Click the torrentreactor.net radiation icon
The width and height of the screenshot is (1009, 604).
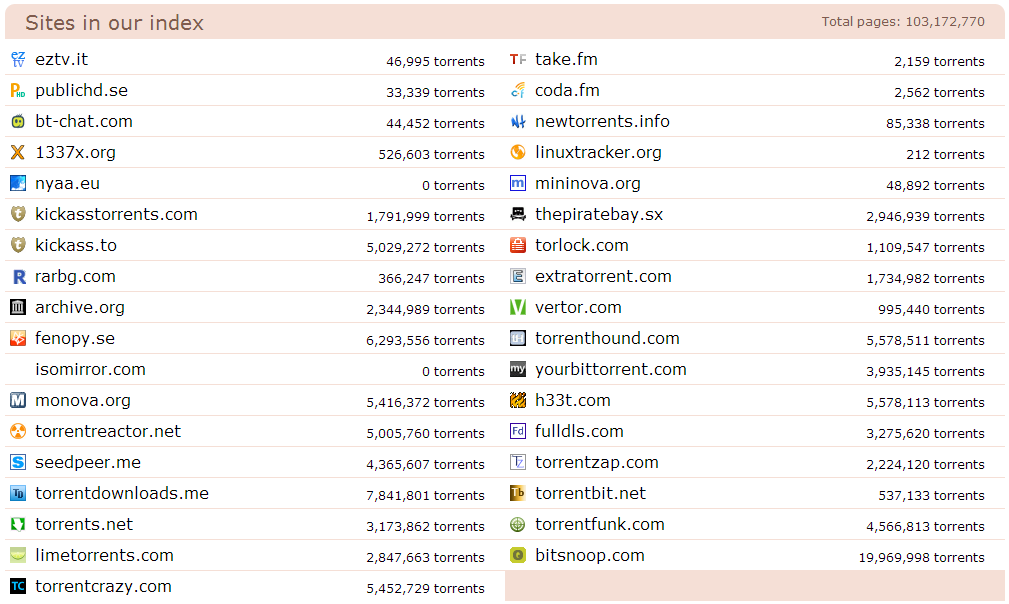(x=18, y=431)
